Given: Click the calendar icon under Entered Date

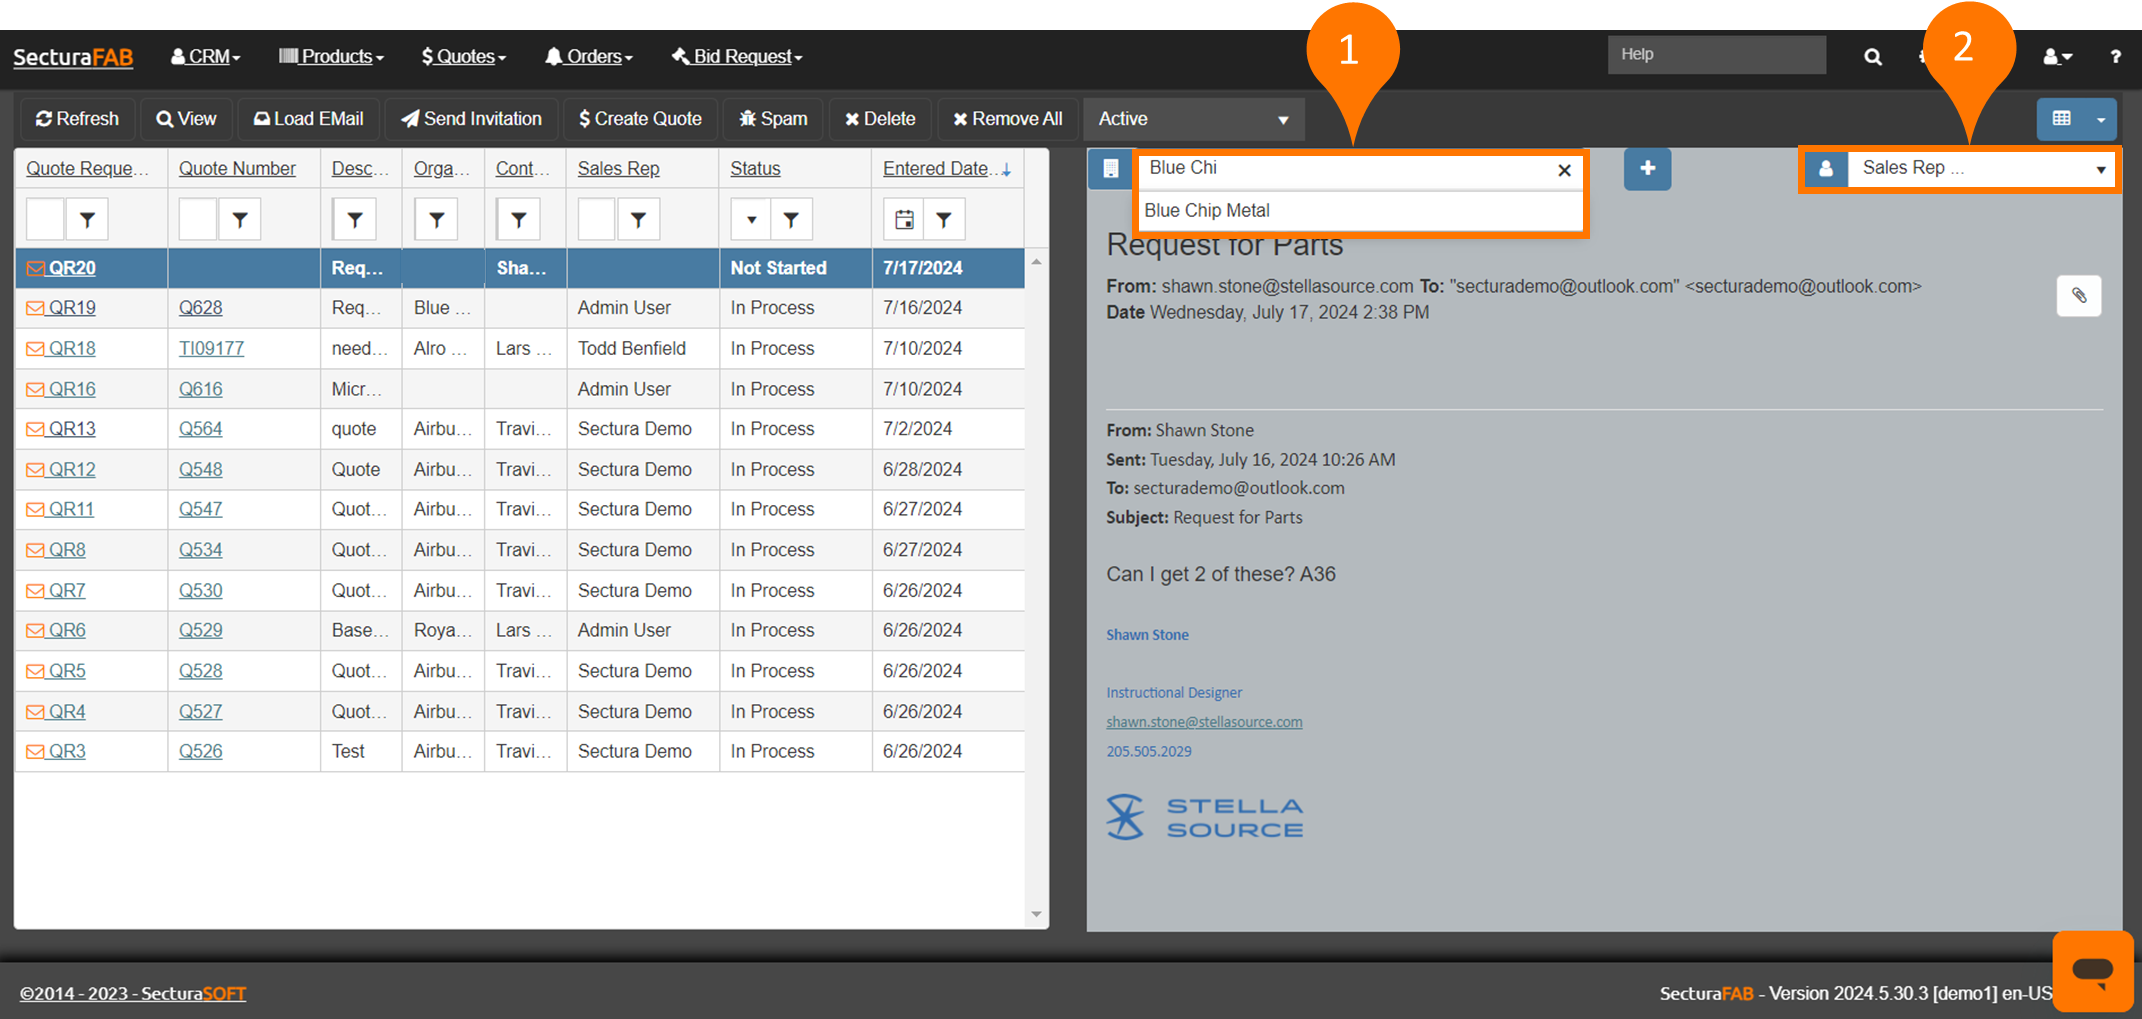Looking at the screenshot, I should [x=904, y=220].
